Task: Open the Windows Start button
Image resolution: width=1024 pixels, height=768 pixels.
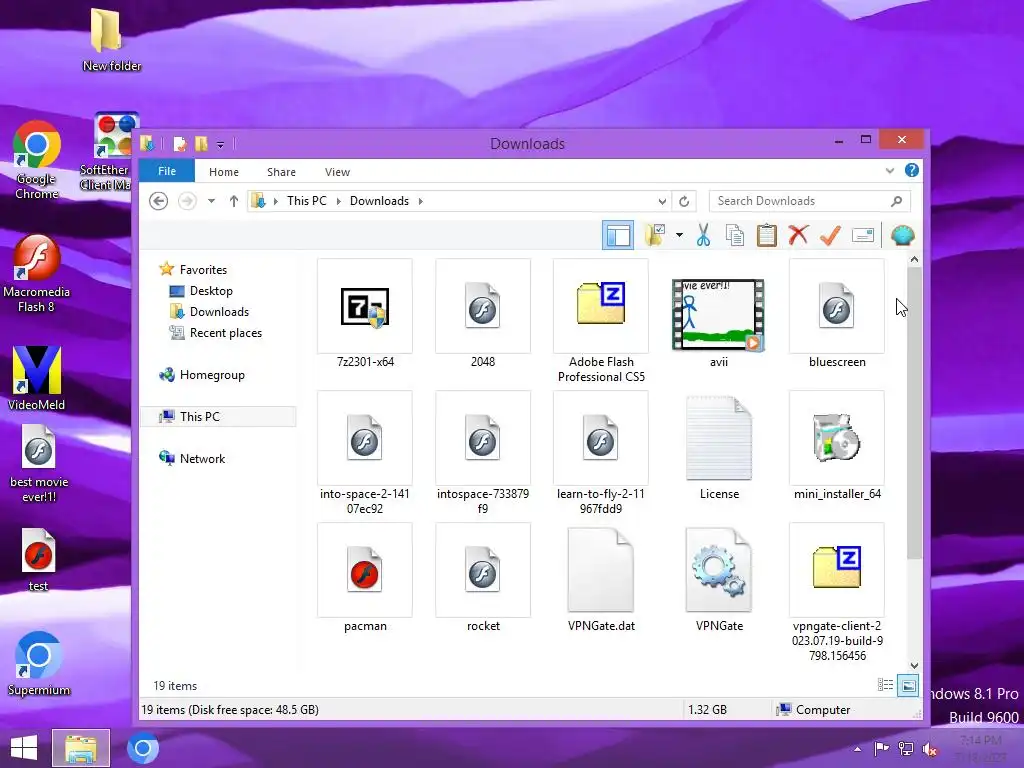Action: tap(24, 748)
